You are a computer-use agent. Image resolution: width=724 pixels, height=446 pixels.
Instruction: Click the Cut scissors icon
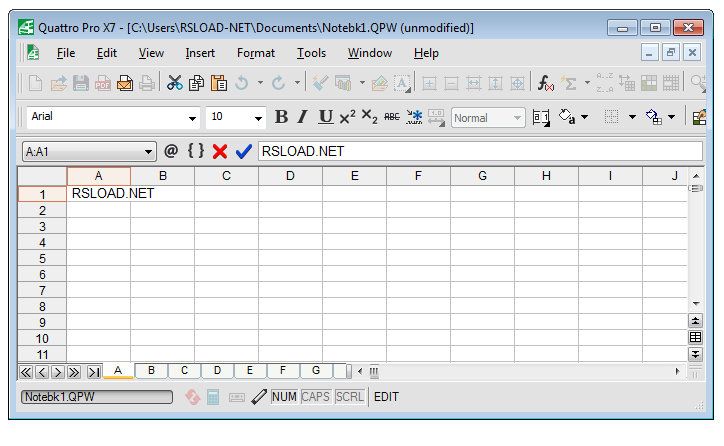point(175,84)
